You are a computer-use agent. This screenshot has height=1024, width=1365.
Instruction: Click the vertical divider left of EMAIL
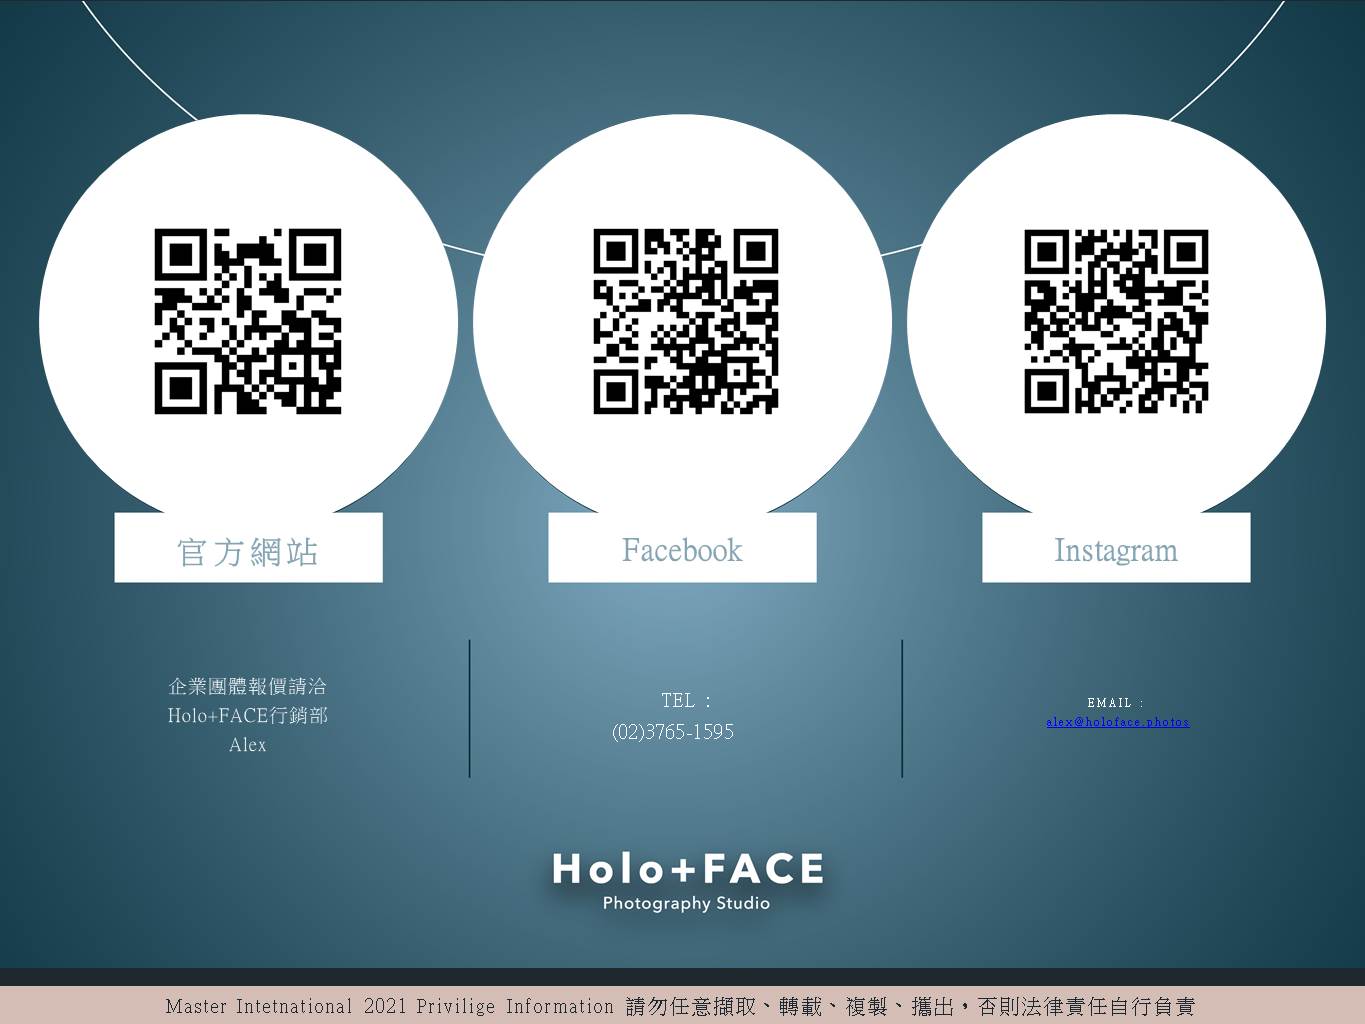point(902,708)
